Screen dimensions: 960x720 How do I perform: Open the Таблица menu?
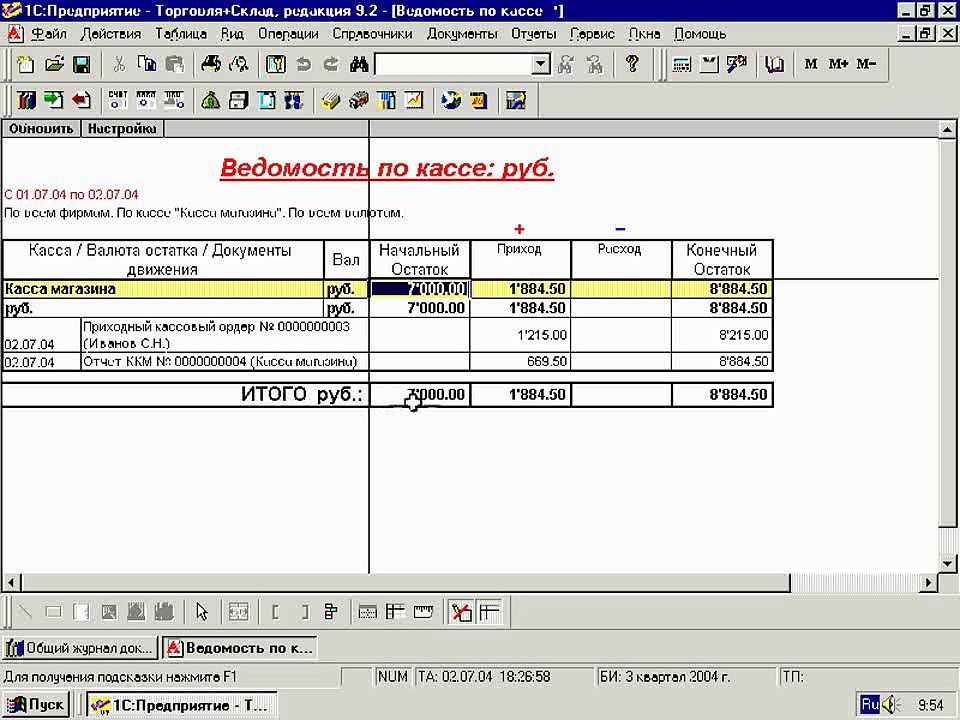(x=181, y=34)
